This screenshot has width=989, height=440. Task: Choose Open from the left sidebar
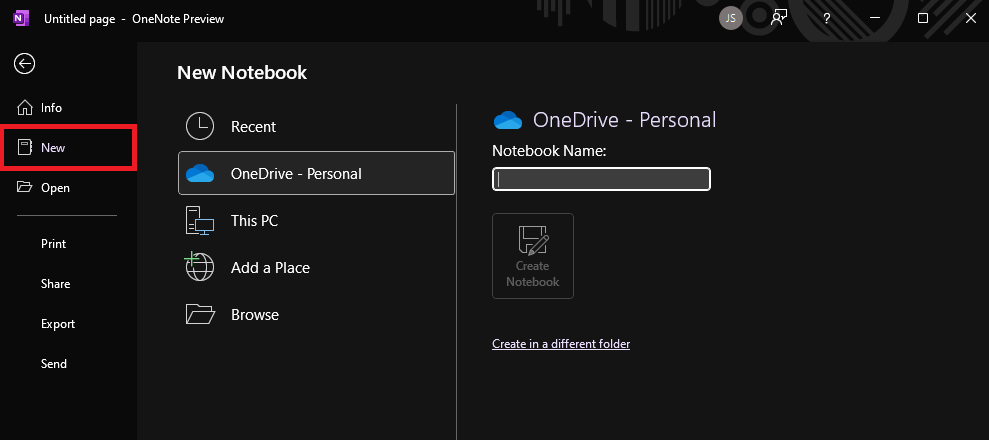pos(55,188)
